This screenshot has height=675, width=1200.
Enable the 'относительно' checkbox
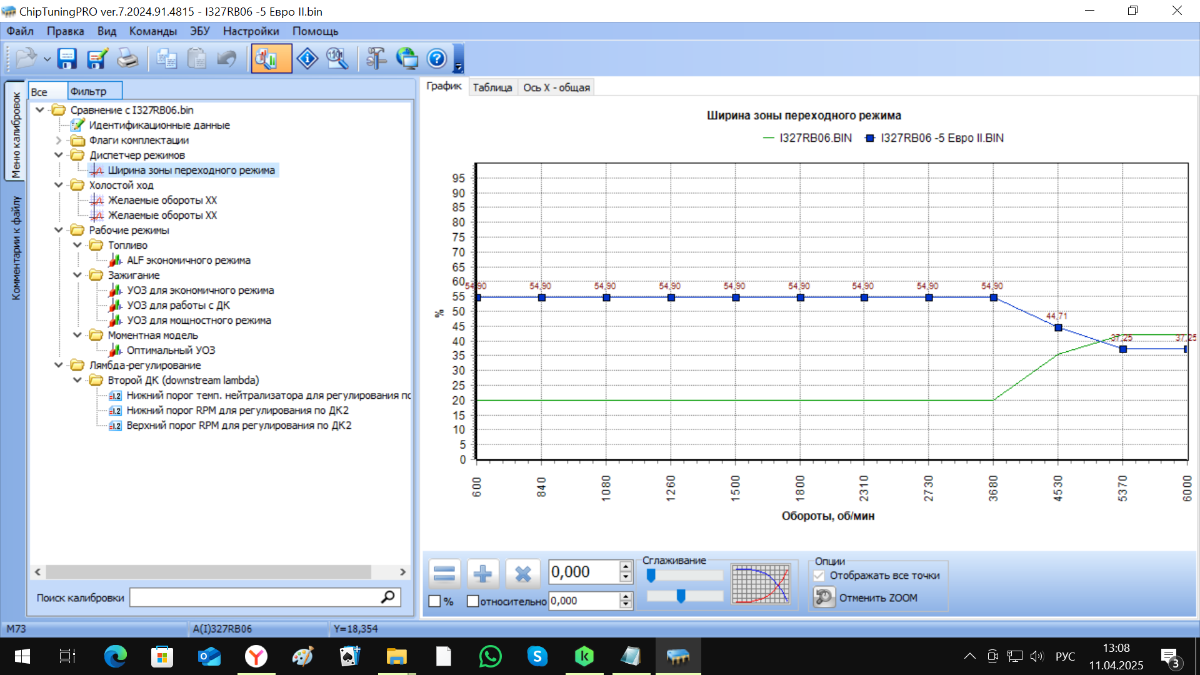pos(473,601)
